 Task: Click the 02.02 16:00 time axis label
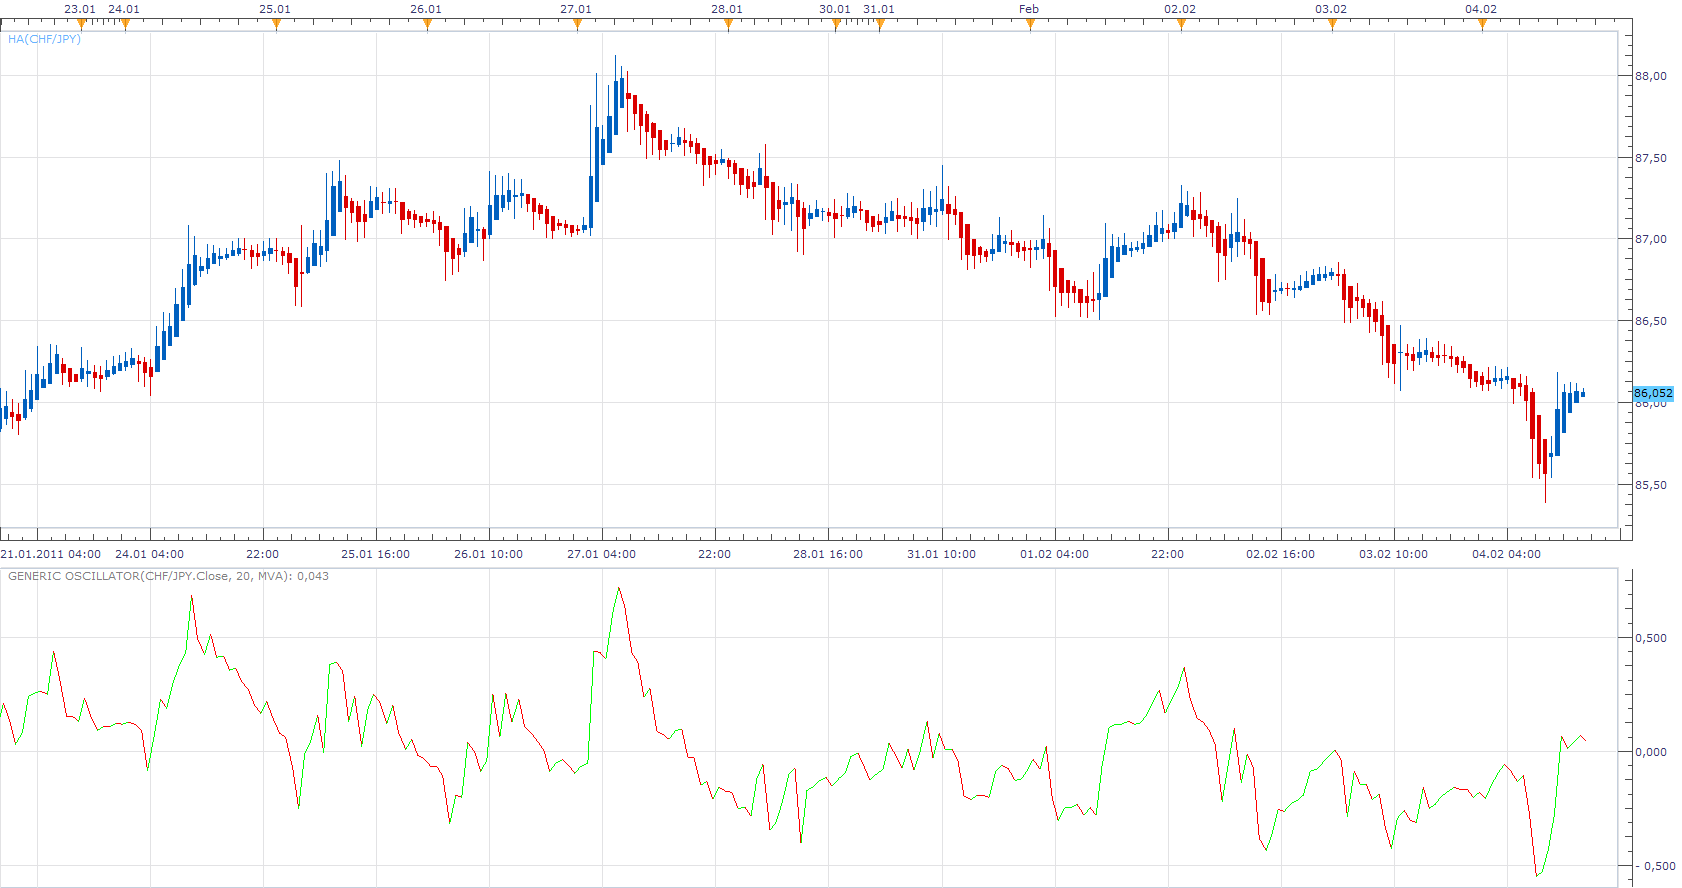tap(1281, 554)
